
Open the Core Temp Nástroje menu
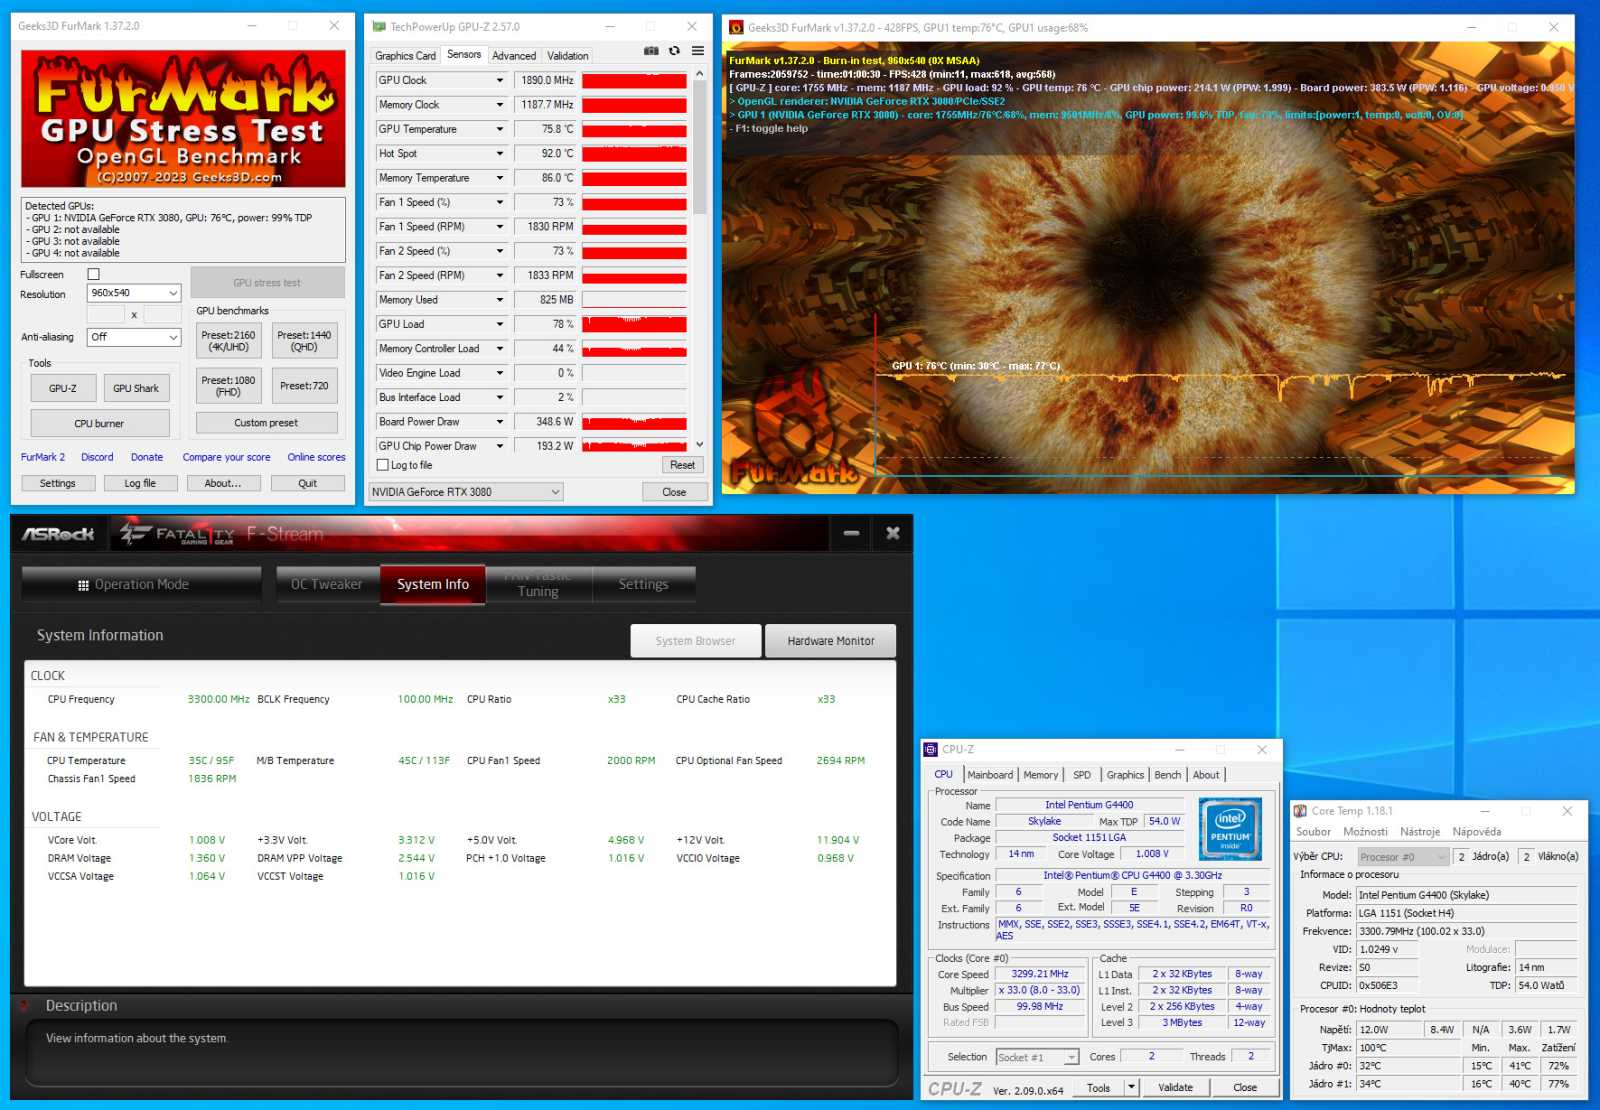click(x=1420, y=832)
